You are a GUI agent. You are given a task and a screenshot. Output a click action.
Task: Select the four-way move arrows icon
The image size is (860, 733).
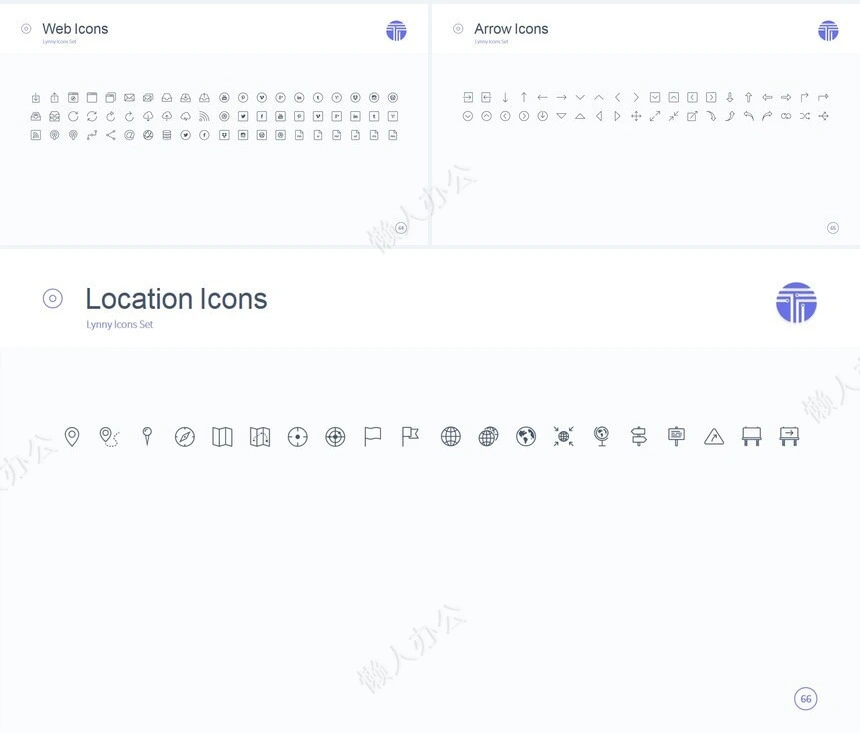pos(636,116)
